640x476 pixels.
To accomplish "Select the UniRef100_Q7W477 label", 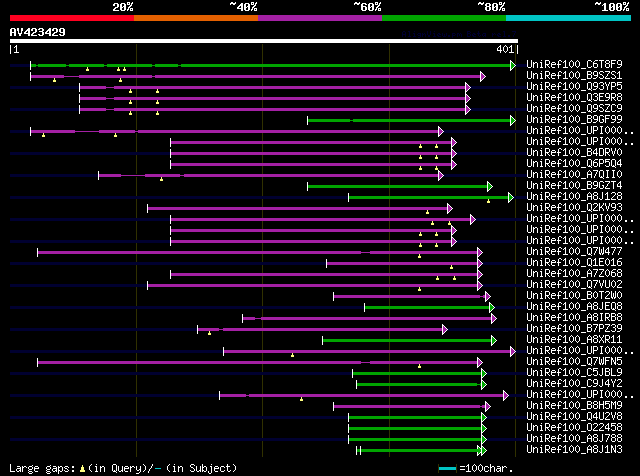I will click(x=574, y=251).
